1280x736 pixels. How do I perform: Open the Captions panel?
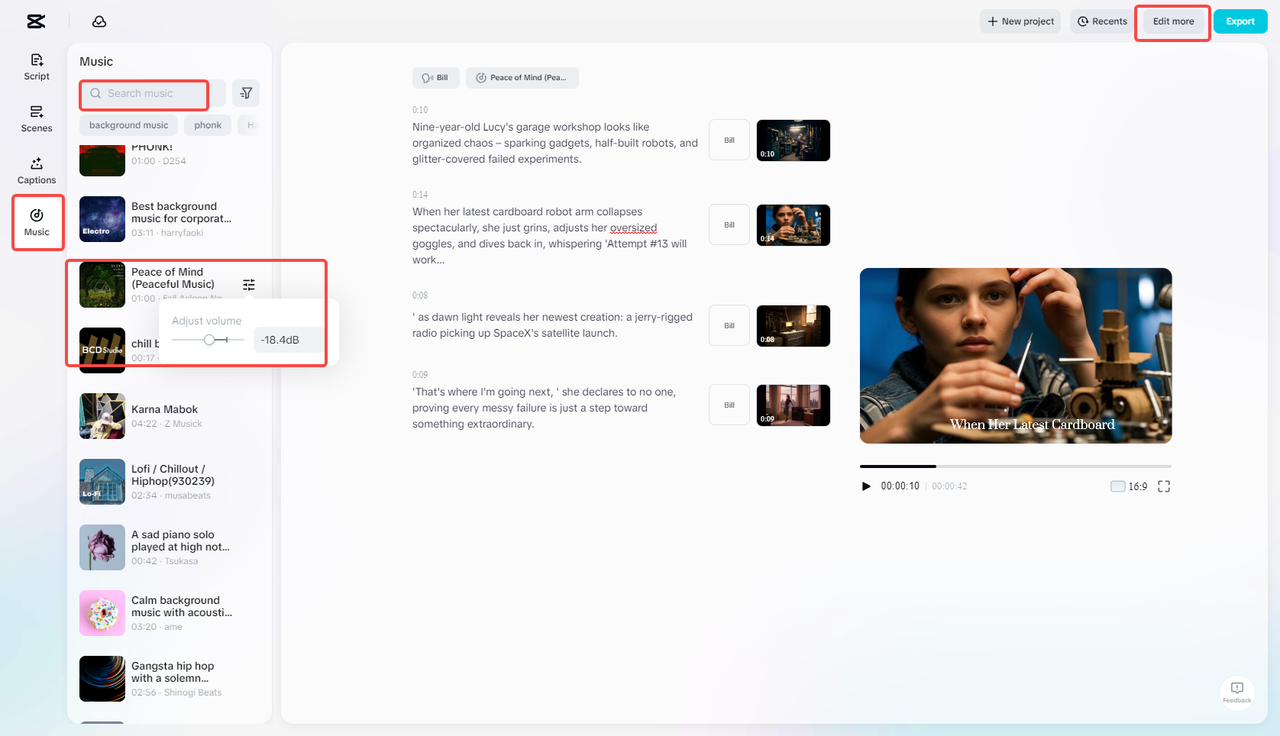coord(36,168)
